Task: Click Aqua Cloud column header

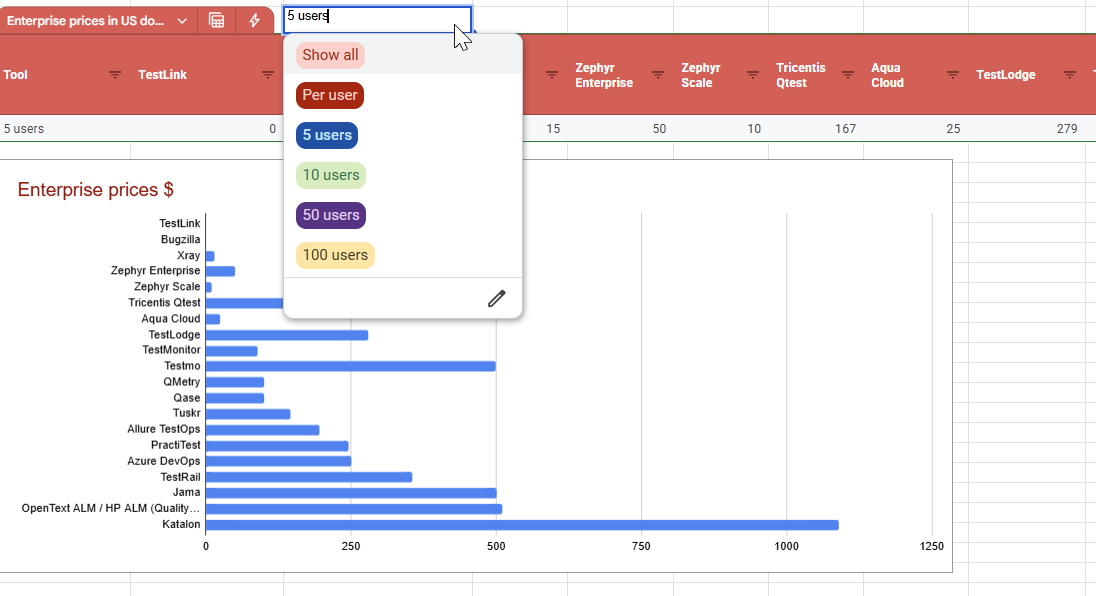Action: point(887,75)
